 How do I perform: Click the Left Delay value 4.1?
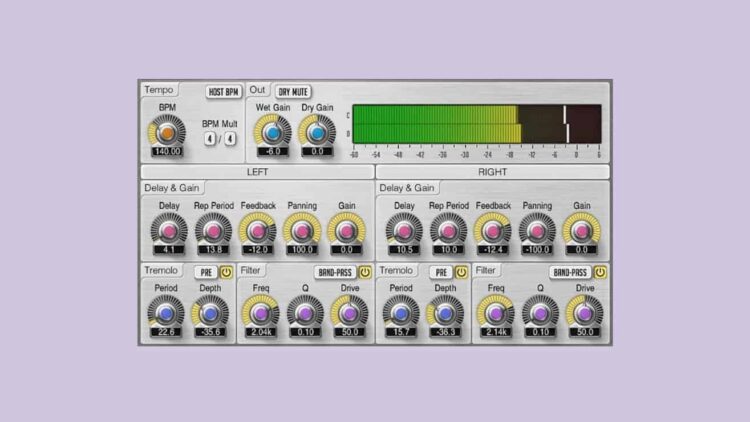169,250
